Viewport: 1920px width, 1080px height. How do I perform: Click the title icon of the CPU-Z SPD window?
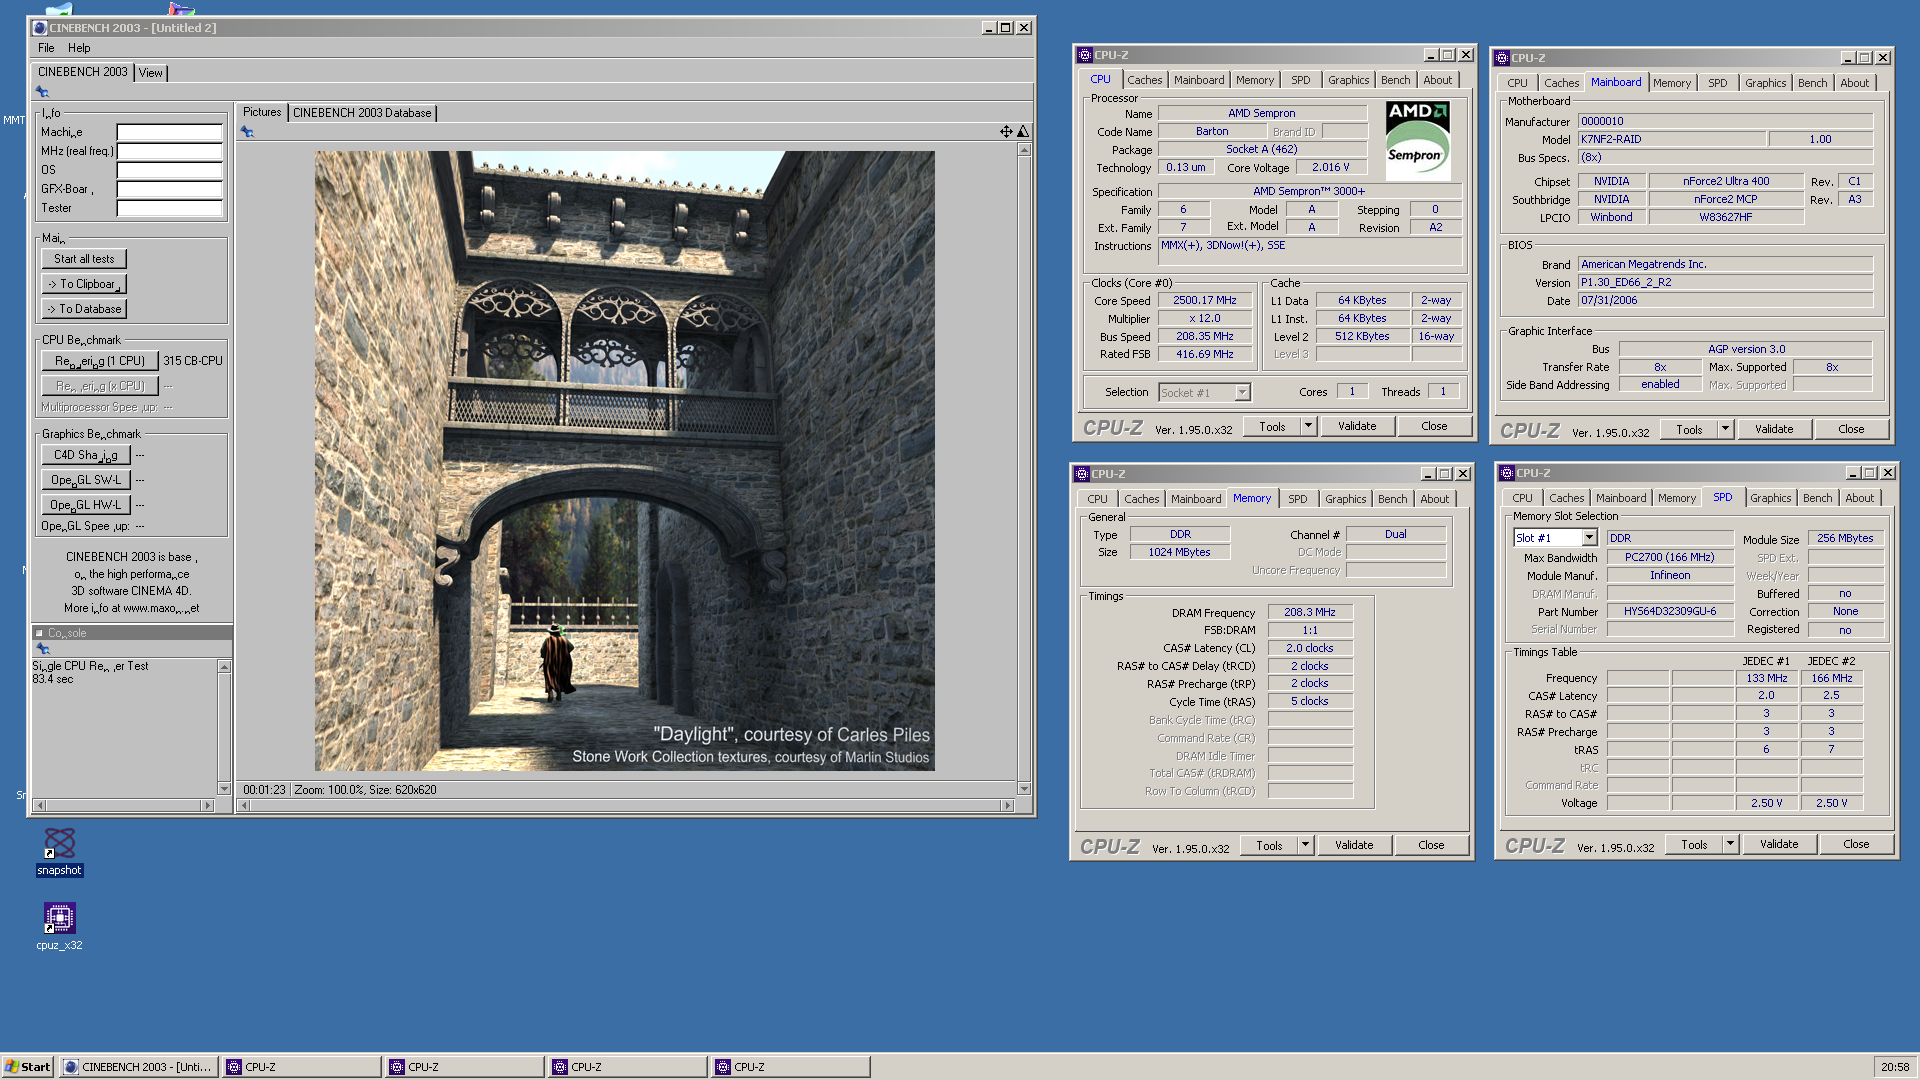(1506, 473)
